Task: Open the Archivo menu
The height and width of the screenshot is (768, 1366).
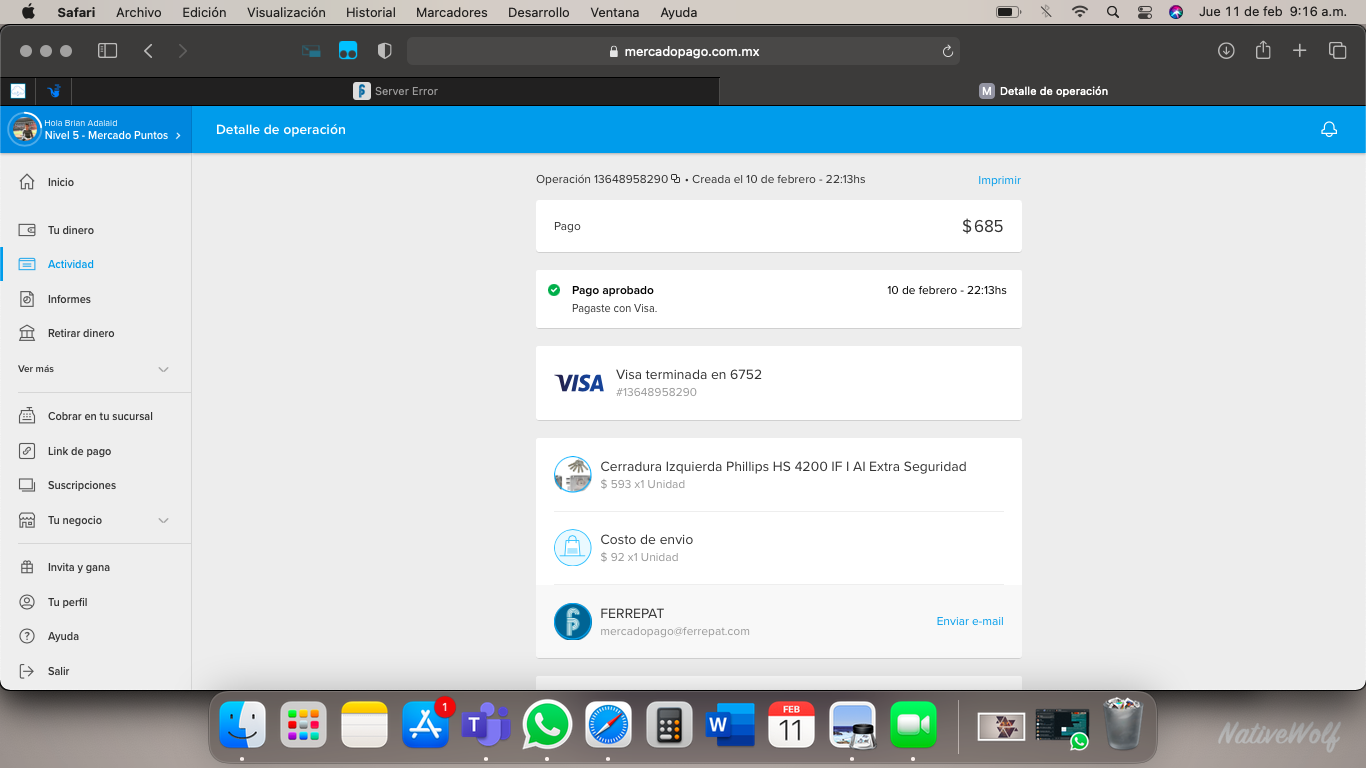Action: coord(139,12)
